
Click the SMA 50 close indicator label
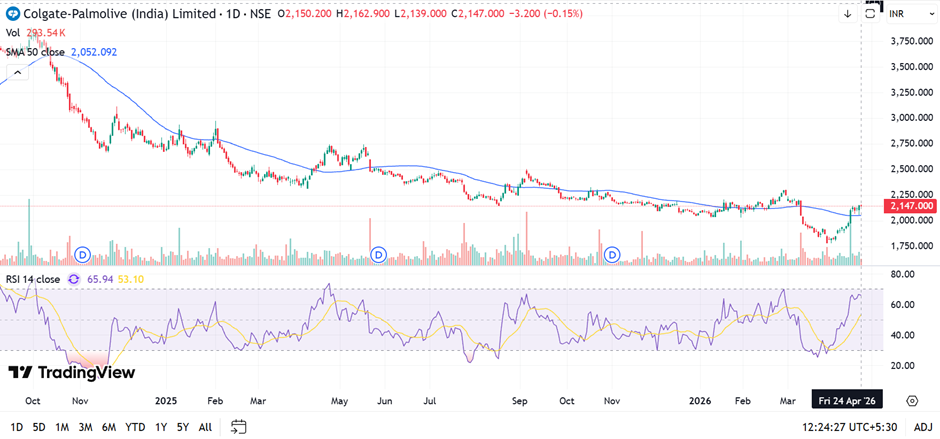37,51
